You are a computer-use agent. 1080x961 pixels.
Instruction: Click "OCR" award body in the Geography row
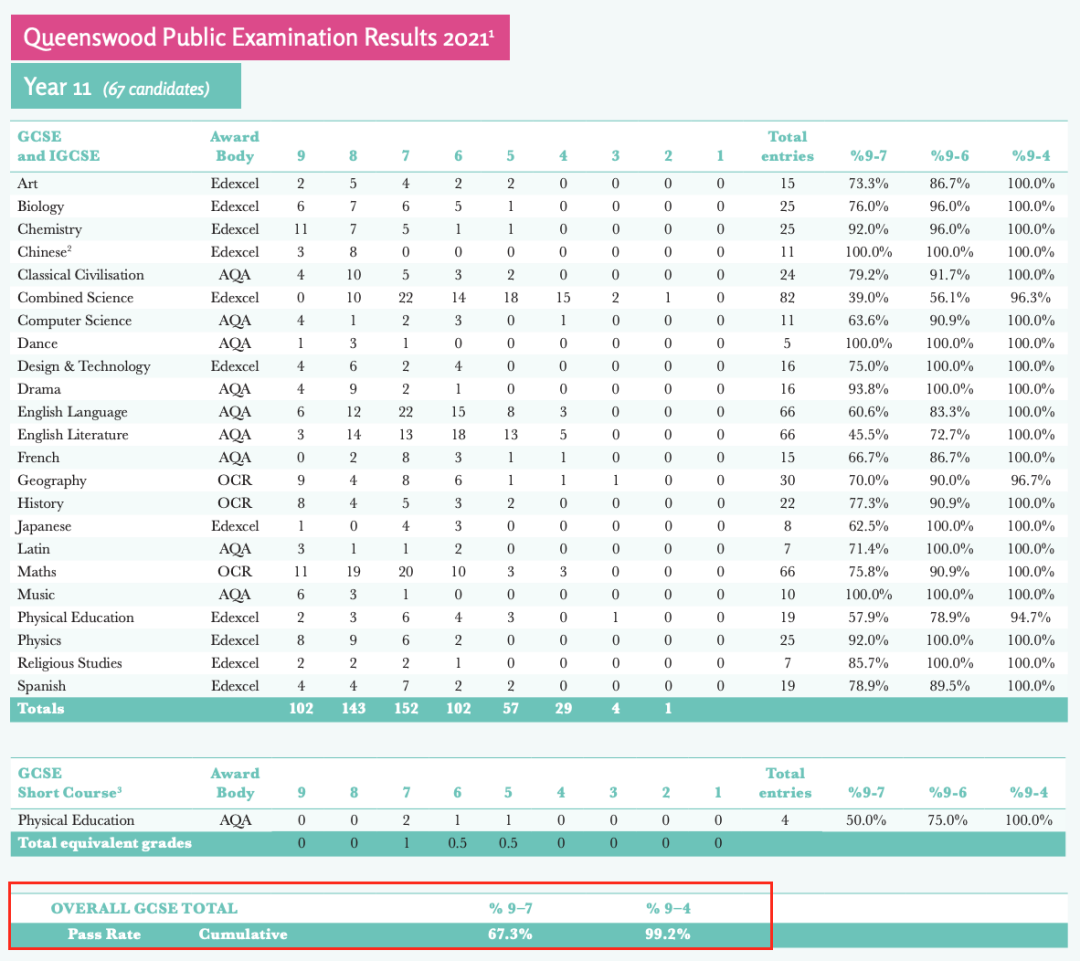tap(235, 480)
